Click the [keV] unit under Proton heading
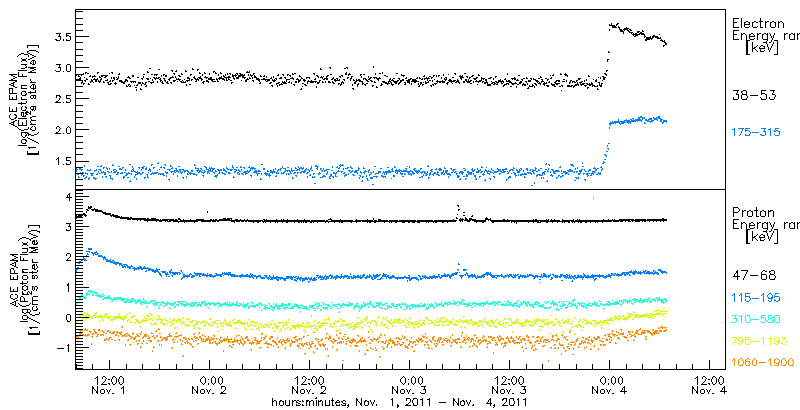 [x=762, y=237]
